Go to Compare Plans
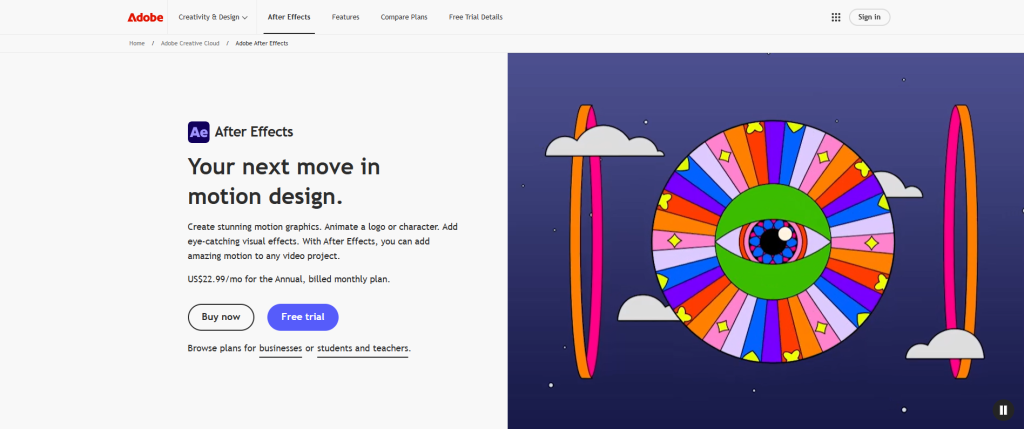Image resolution: width=1024 pixels, height=429 pixels. pyautogui.click(x=404, y=17)
